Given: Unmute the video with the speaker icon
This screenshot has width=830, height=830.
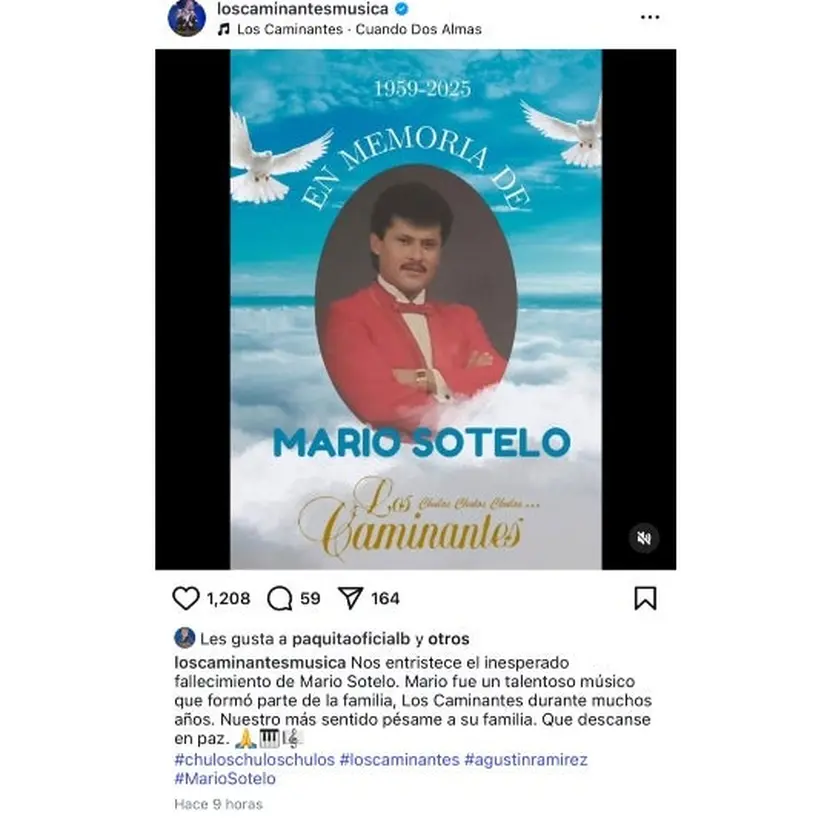Looking at the screenshot, I should 644,538.
